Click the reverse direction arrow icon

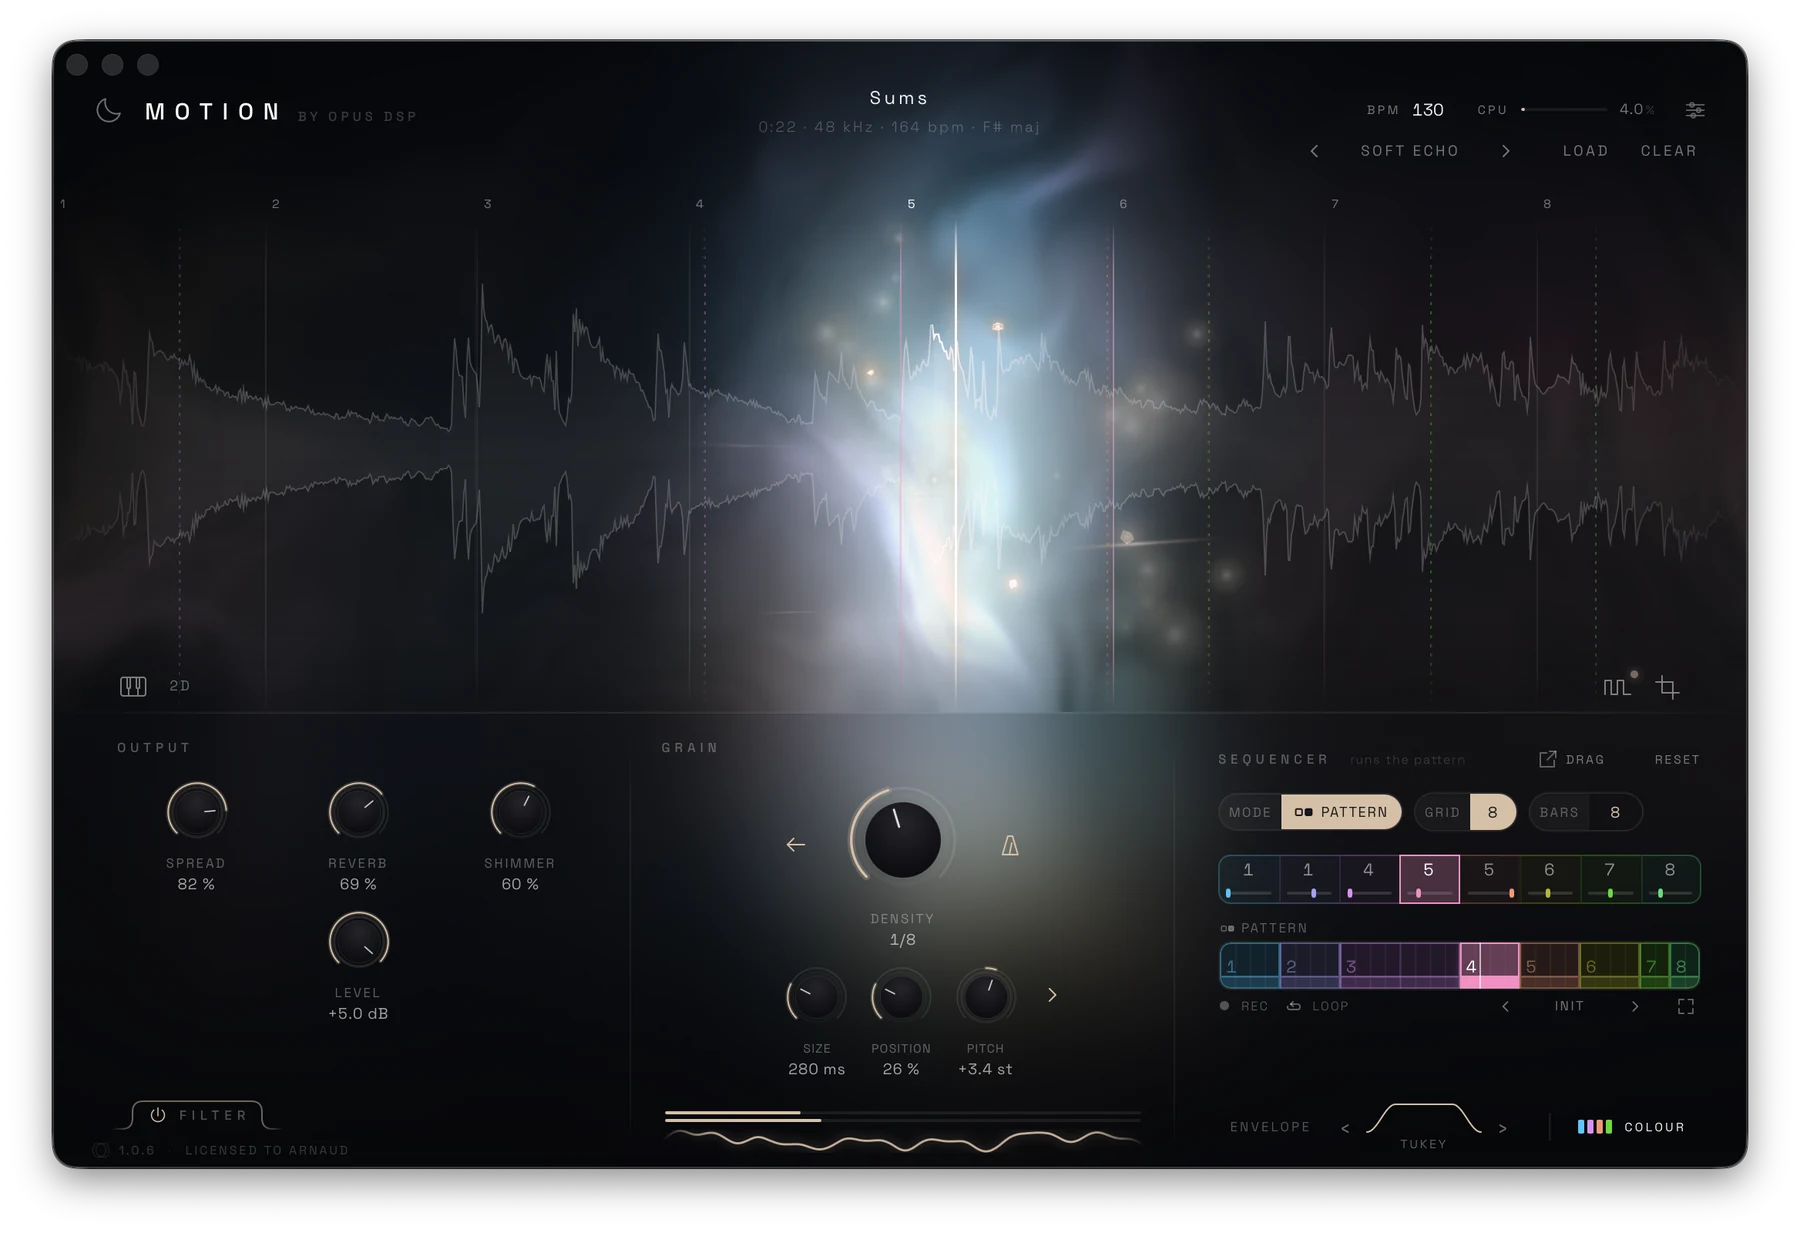(796, 845)
